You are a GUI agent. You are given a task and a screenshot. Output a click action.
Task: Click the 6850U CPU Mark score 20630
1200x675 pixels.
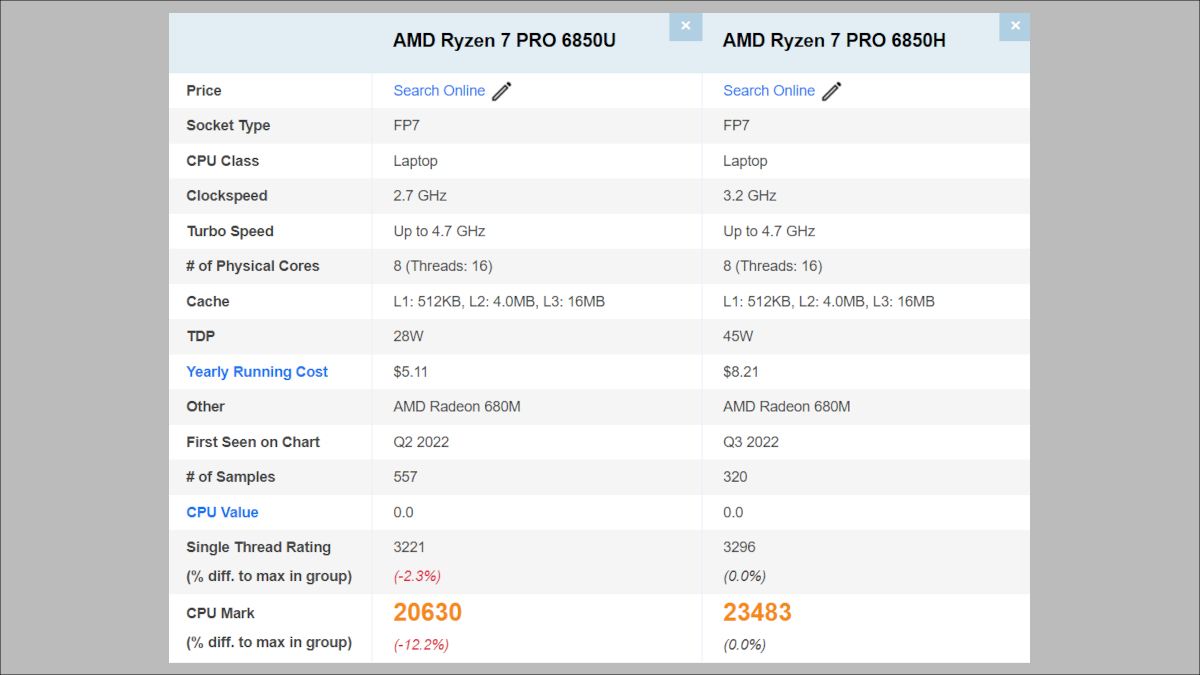[x=428, y=611]
